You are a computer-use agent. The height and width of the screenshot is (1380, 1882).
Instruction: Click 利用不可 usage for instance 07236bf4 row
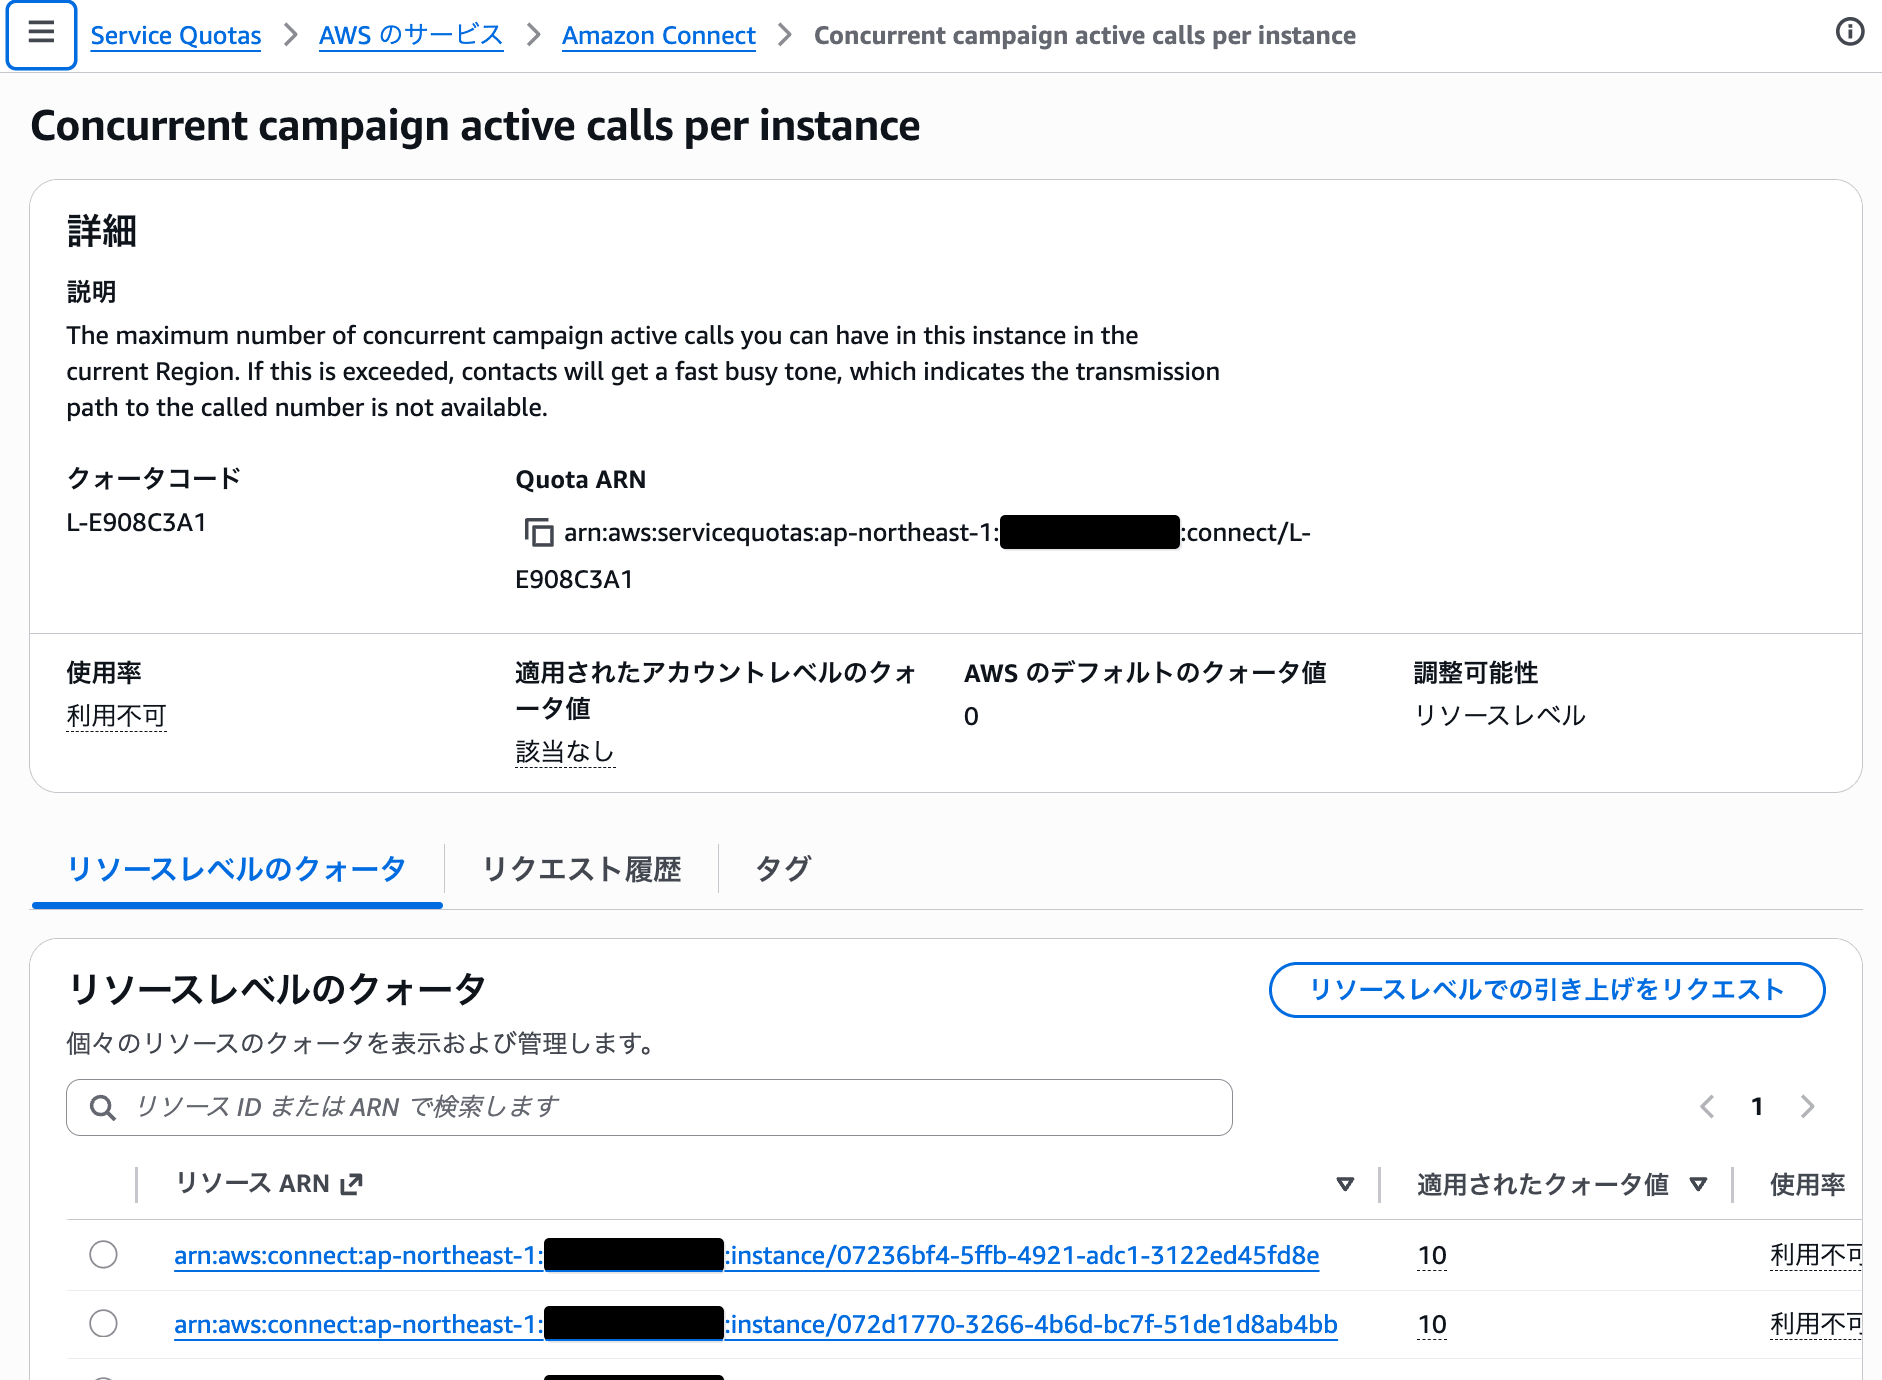pyautogui.click(x=1816, y=1255)
